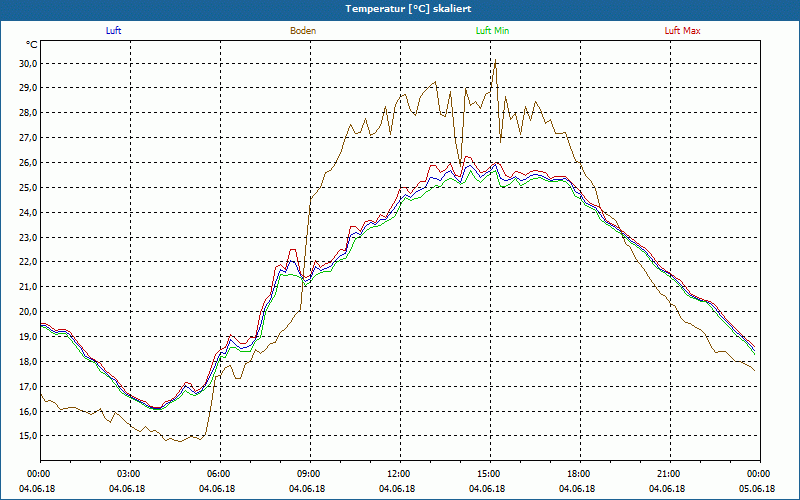Click the red 'Luft Max' legend label
Viewport: 800px width, 500px height.
coord(682,31)
